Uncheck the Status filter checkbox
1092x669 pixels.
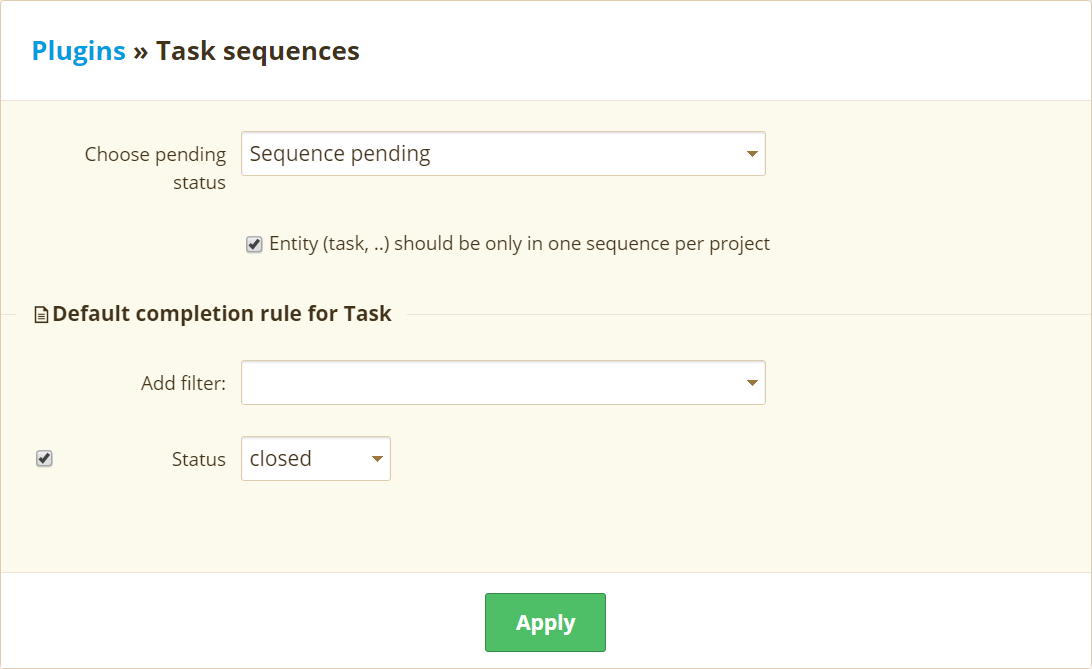(44, 459)
